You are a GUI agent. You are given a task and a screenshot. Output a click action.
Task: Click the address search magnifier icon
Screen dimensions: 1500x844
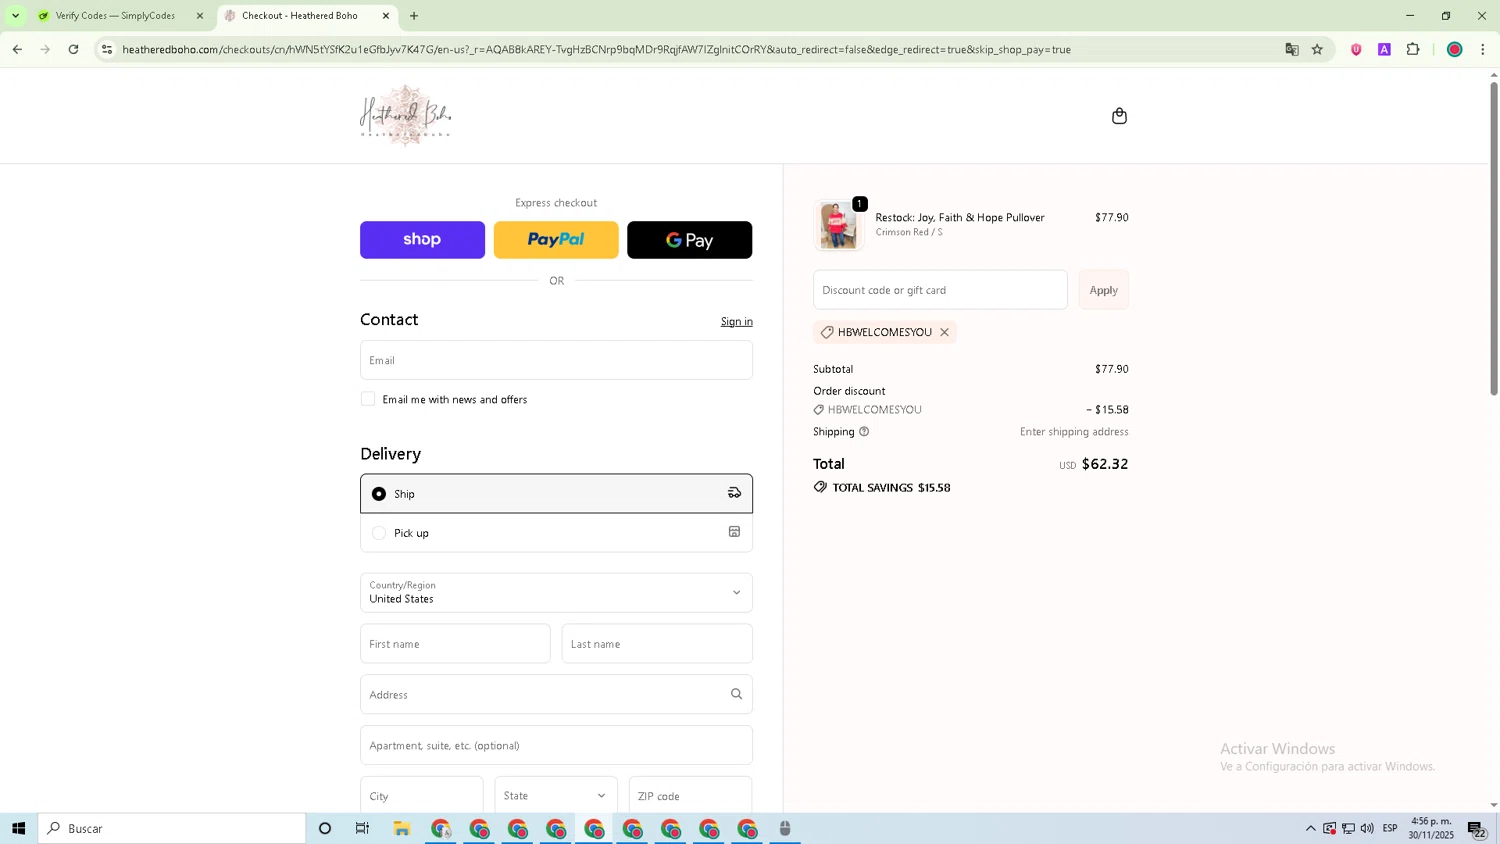point(736,694)
